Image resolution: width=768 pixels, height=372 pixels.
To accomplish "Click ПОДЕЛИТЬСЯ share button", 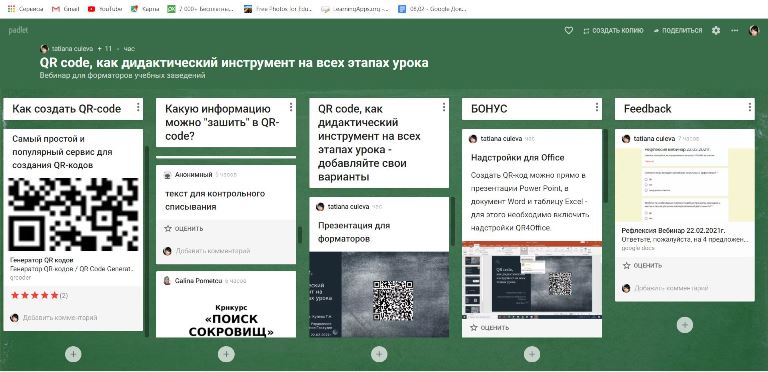I will tap(678, 30).
